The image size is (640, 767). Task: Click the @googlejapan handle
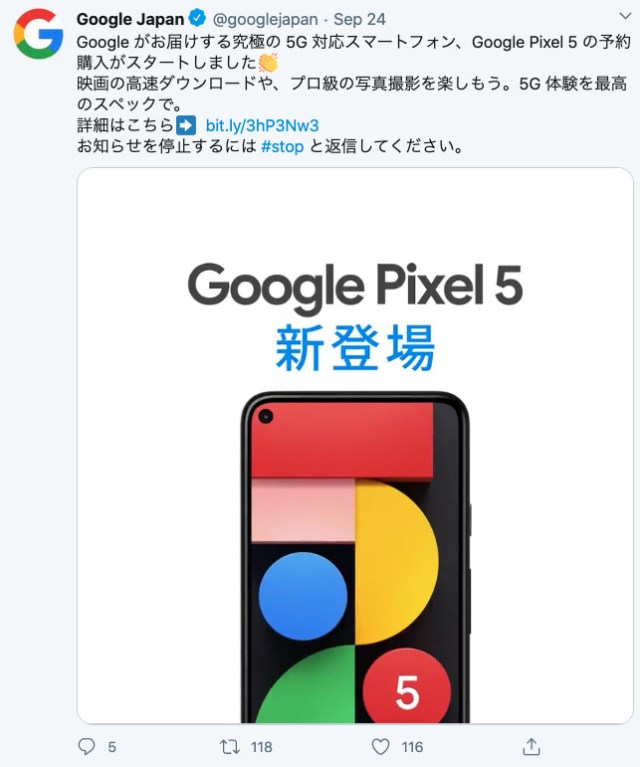click(265, 20)
